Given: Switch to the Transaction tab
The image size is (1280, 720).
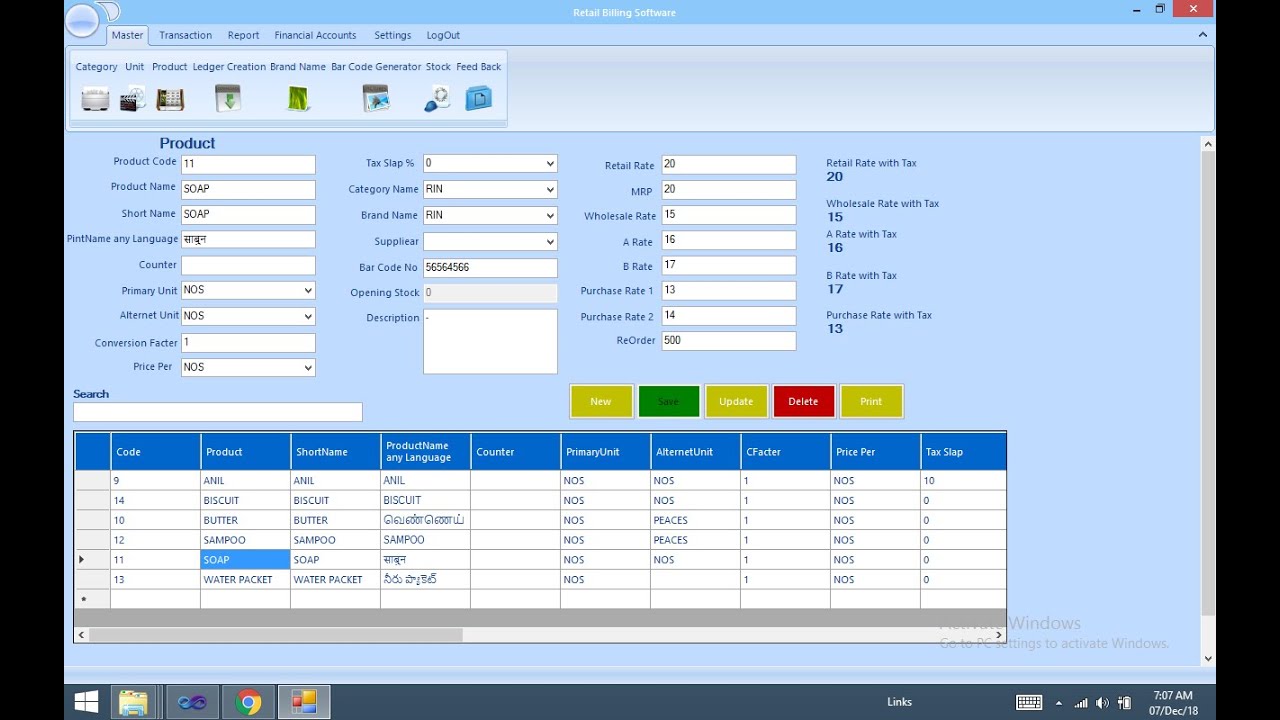Looking at the screenshot, I should coord(185,35).
